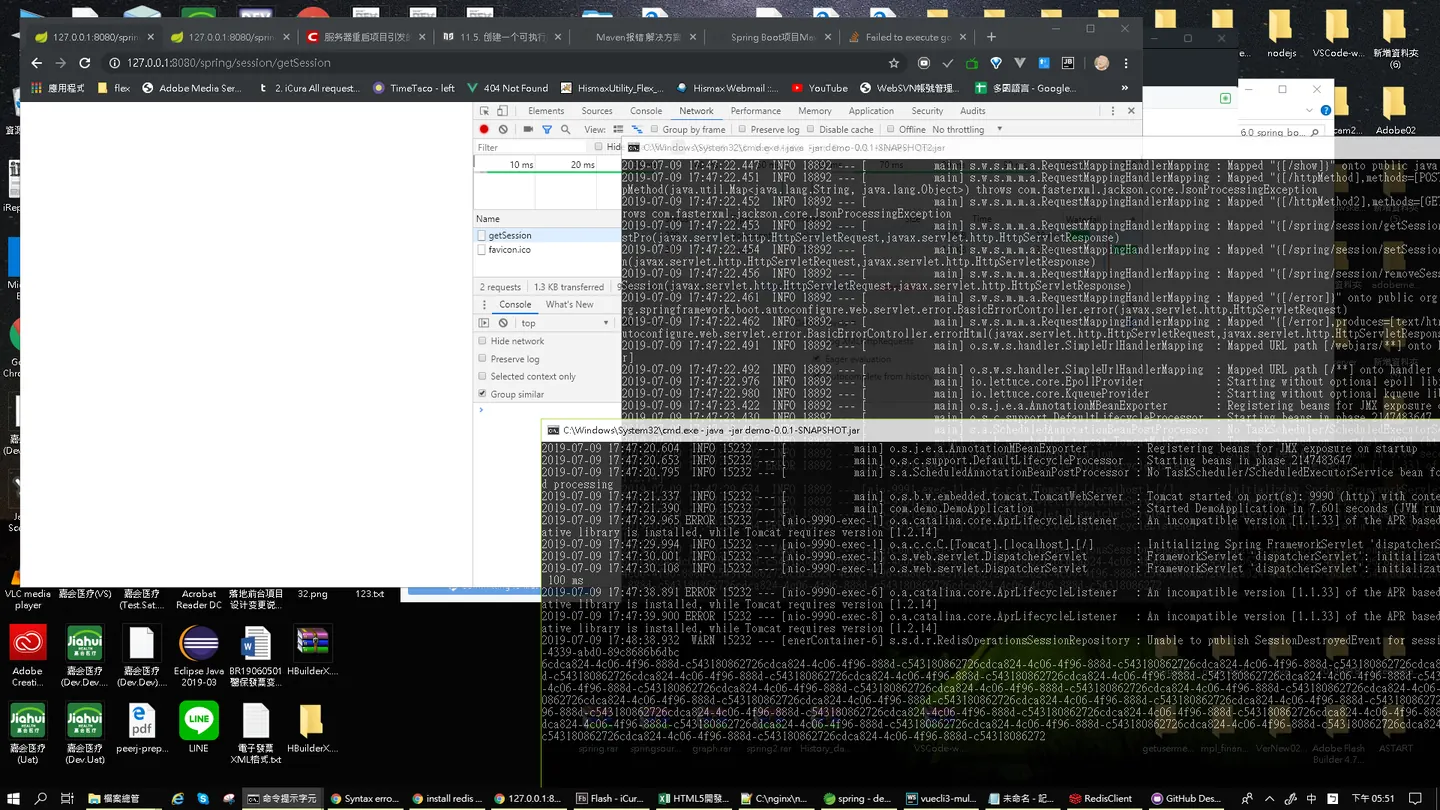
Task: Click the 10 ms timeline overview marker
Action: pyautogui.click(x=521, y=165)
